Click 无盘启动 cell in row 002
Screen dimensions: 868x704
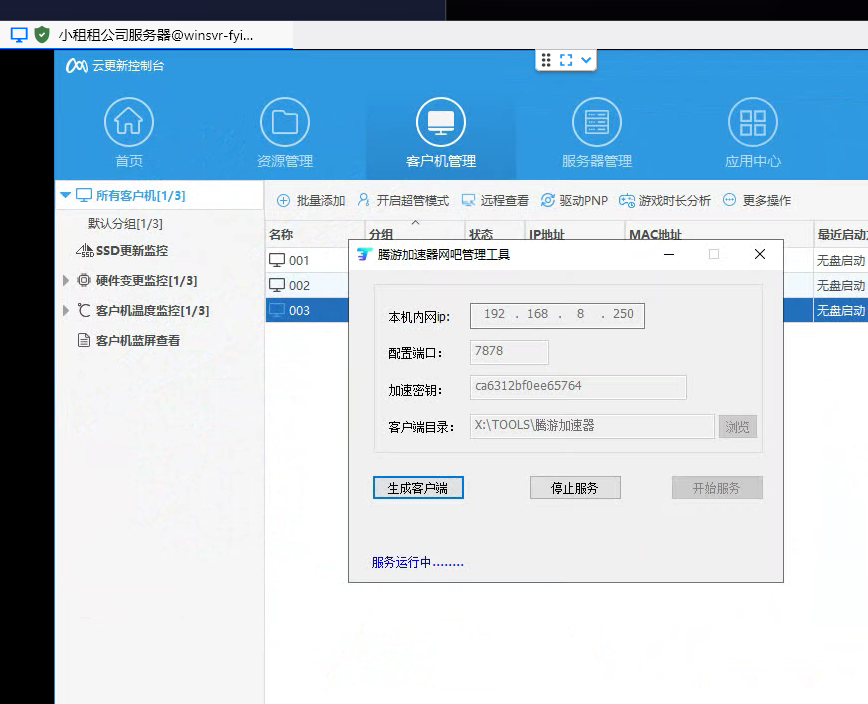841,285
